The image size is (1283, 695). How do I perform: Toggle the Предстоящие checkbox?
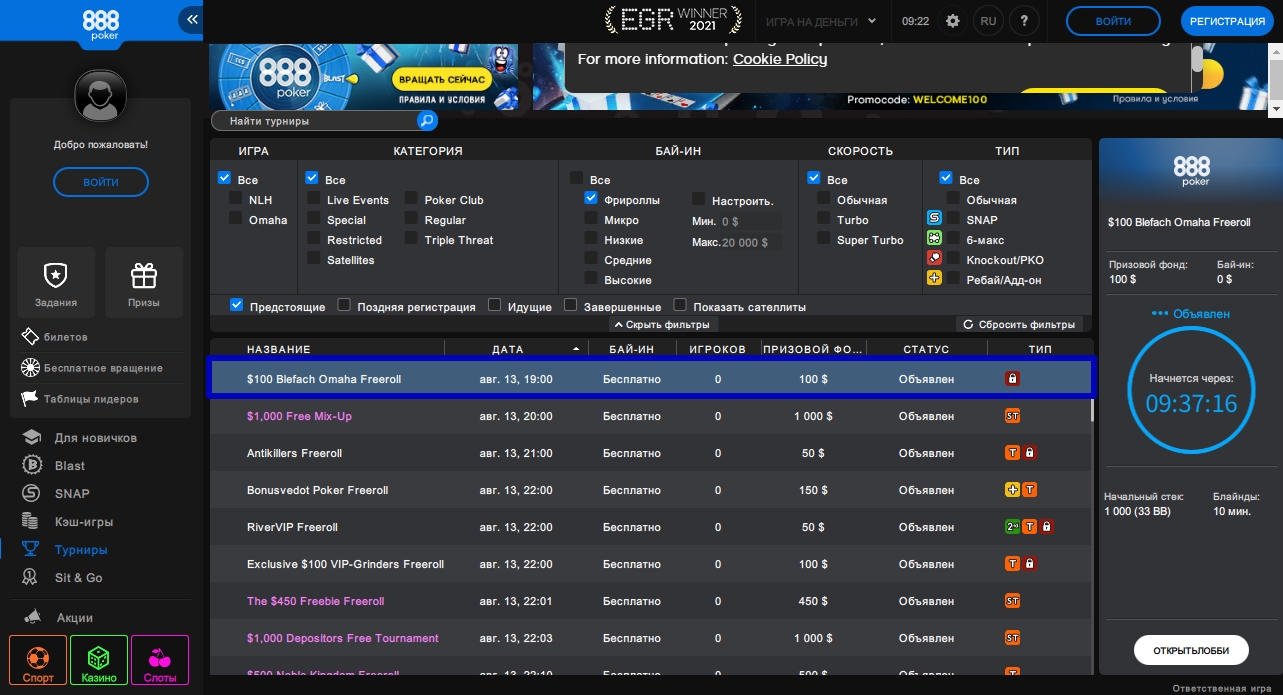(237, 305)
